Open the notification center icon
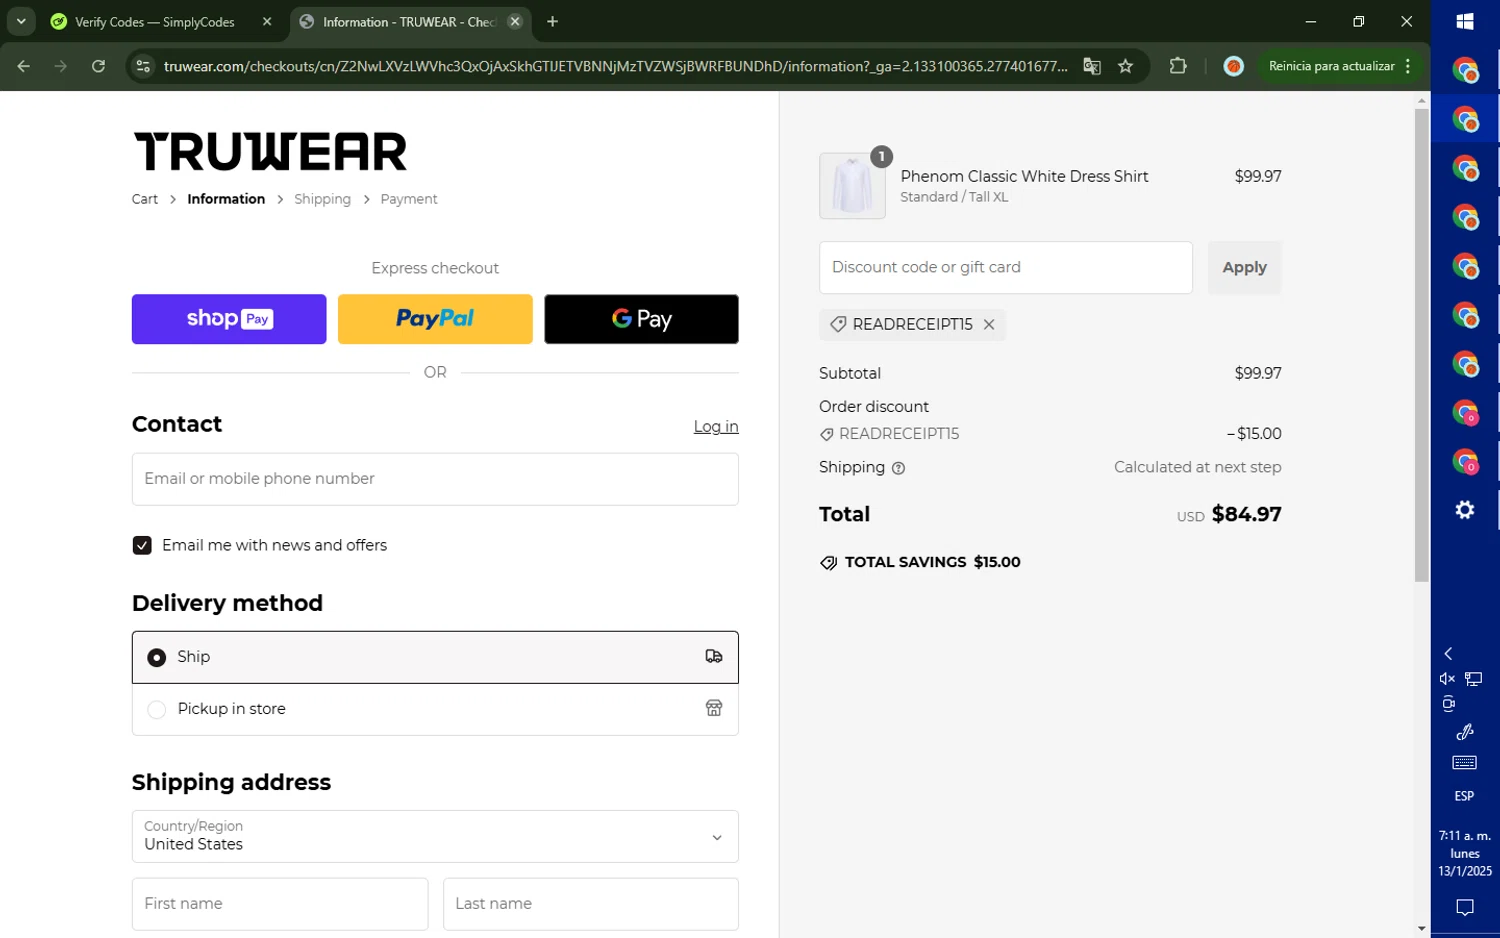 pyautogui.click(x=1465, y=908)
